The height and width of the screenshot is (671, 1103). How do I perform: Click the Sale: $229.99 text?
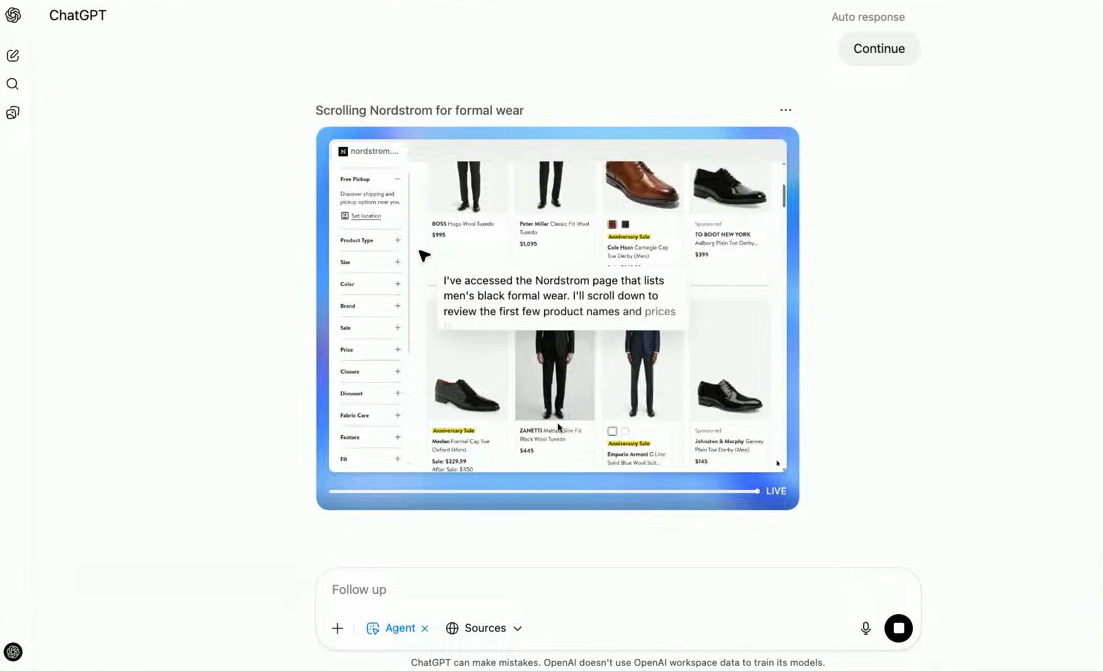point(449,461)
